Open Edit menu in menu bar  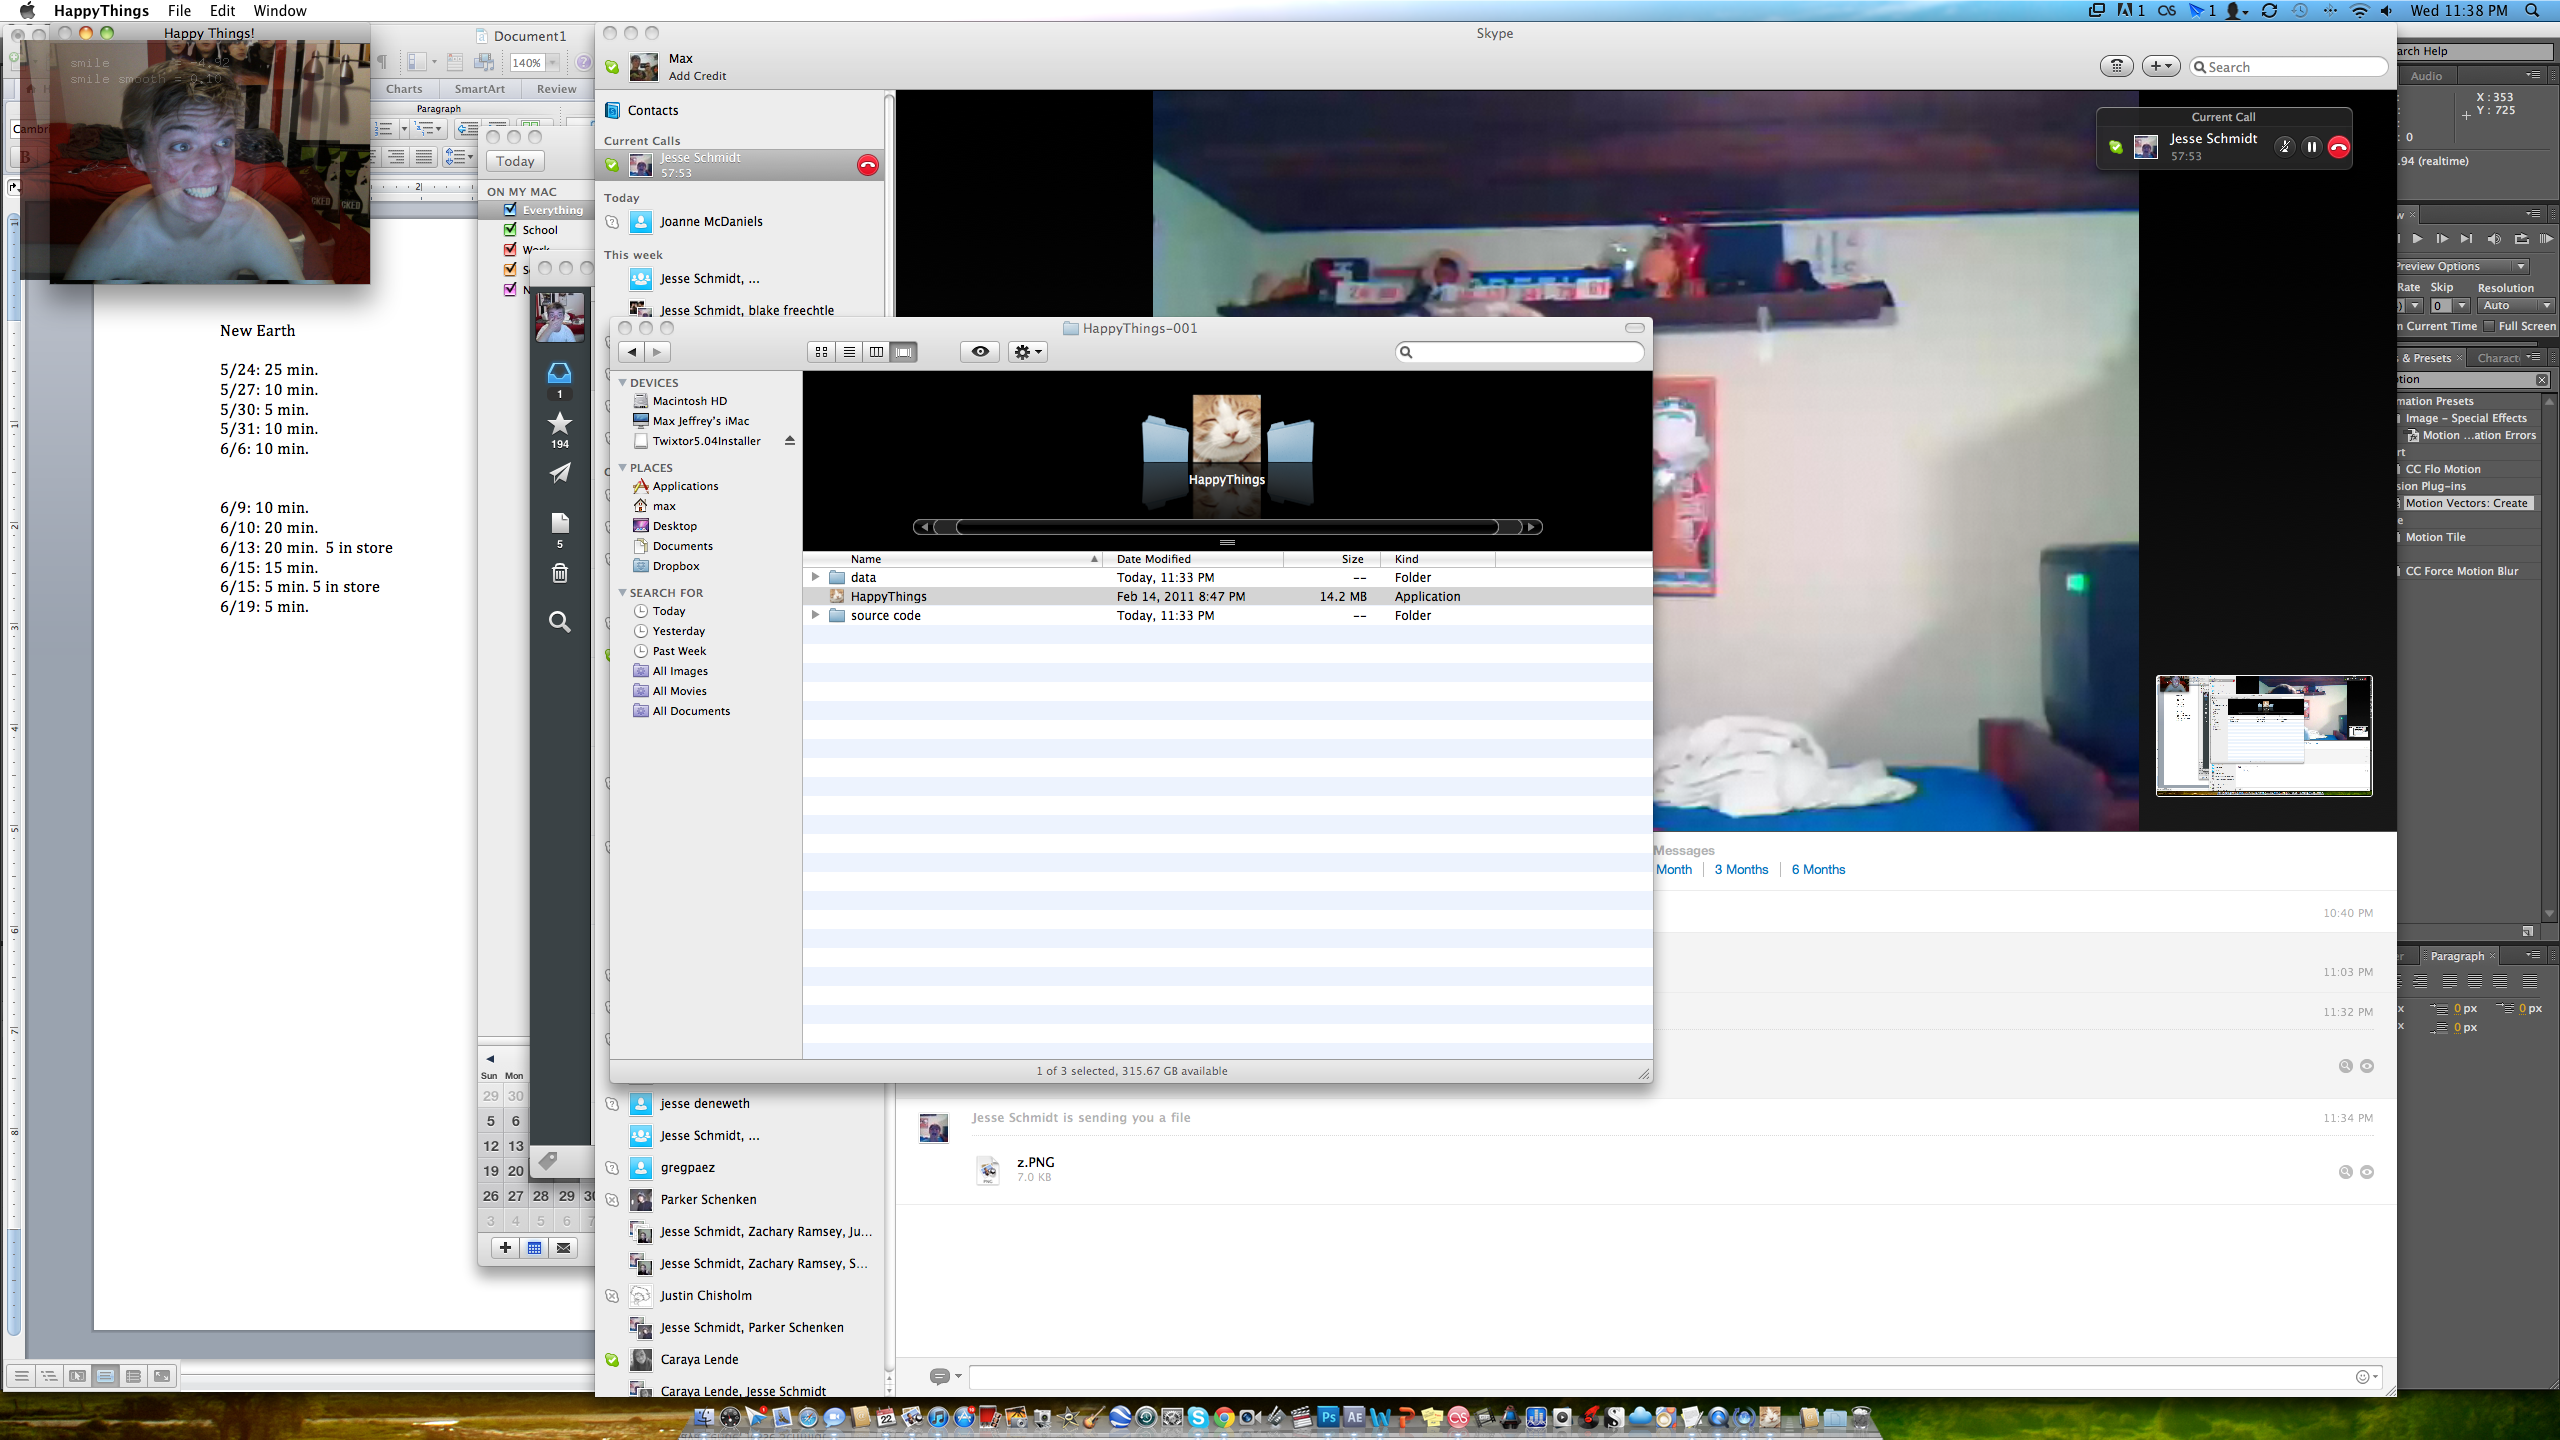coord(222,10)
